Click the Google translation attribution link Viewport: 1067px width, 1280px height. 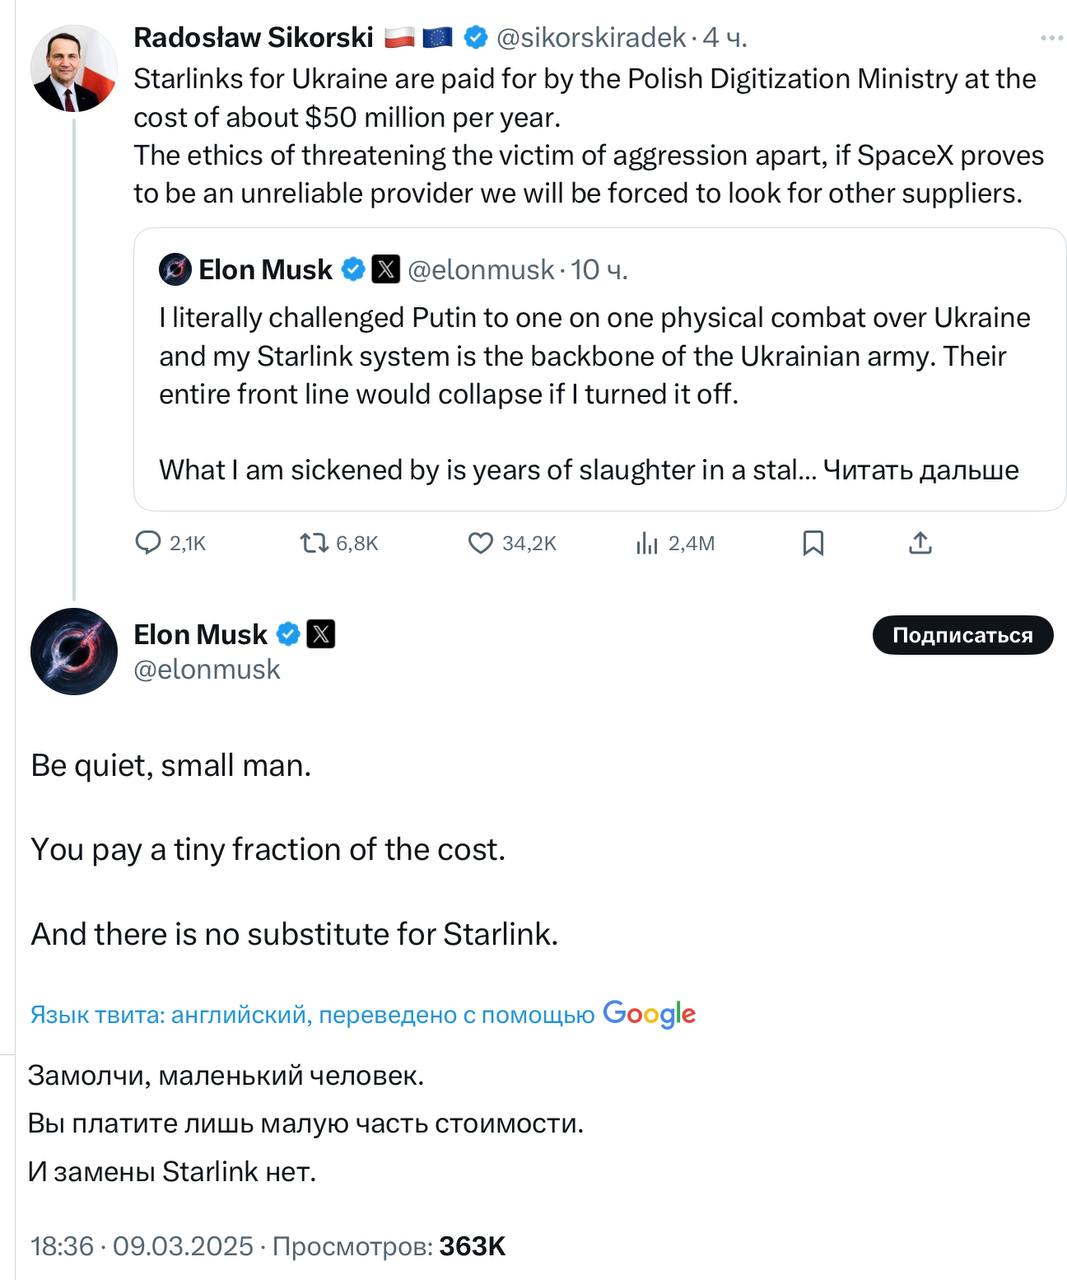pyautogui.click(x=649, y=1014)
